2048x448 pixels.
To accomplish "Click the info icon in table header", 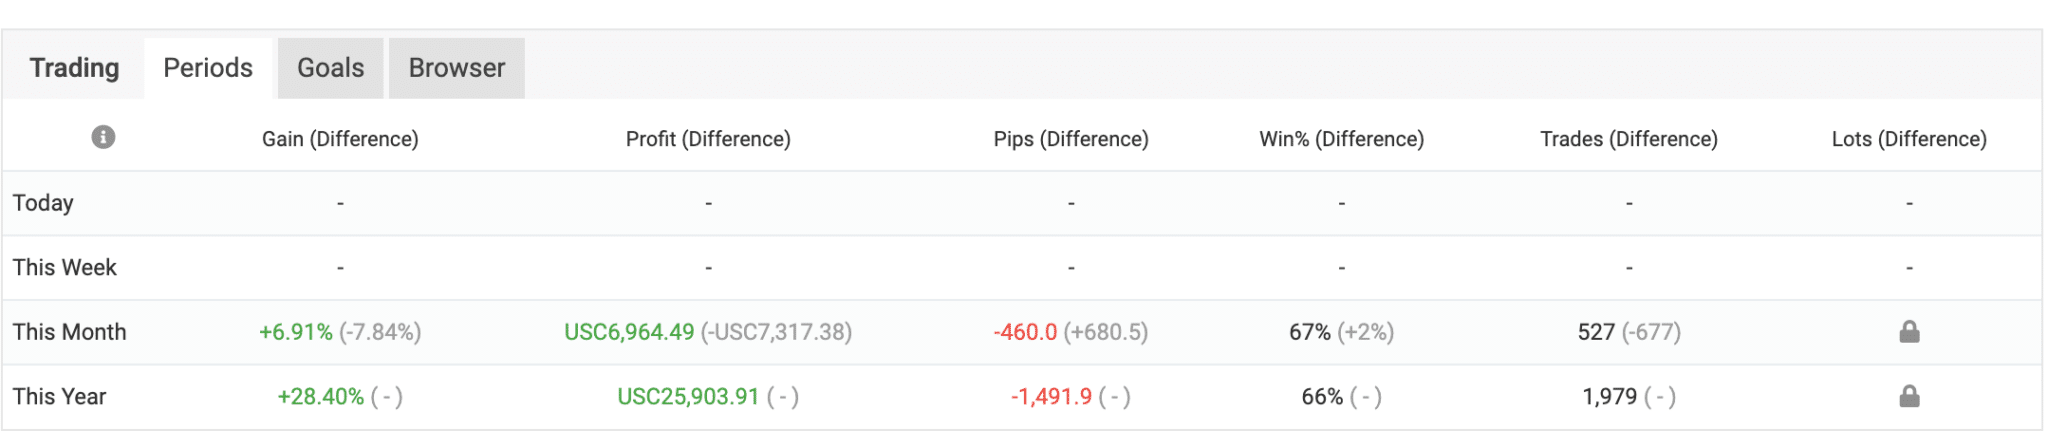I will click(x=103, y=137).
